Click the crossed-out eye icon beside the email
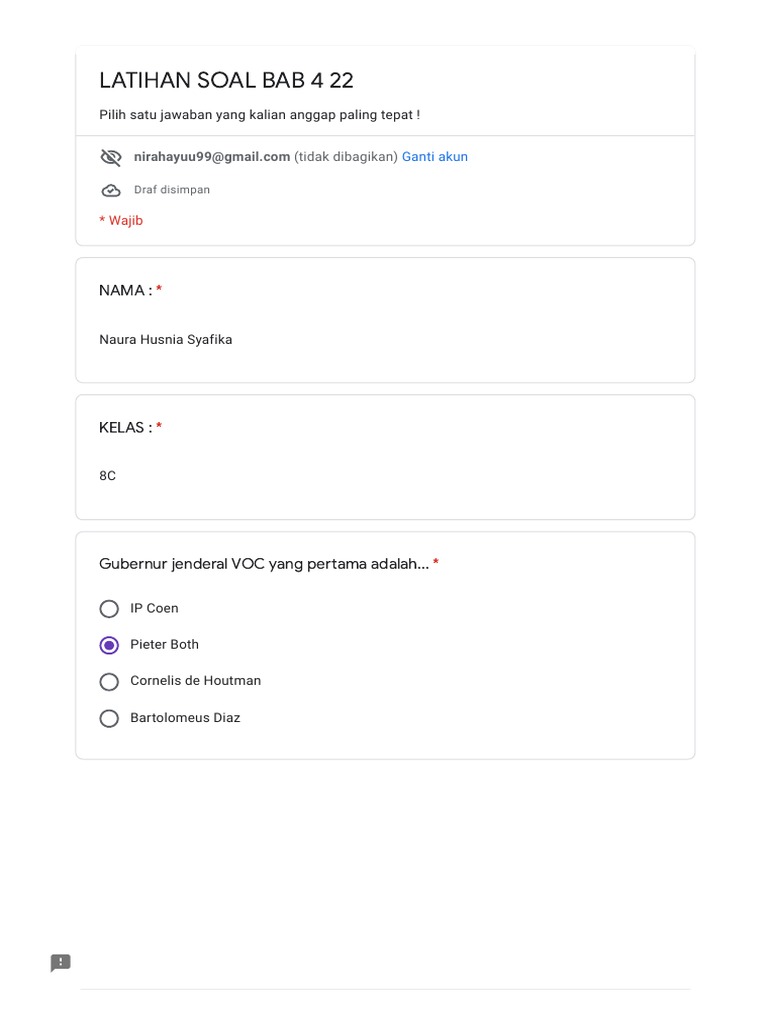The width and height of the screenshot is (768, 1024). pyautogui.click(x=111, y=157)
